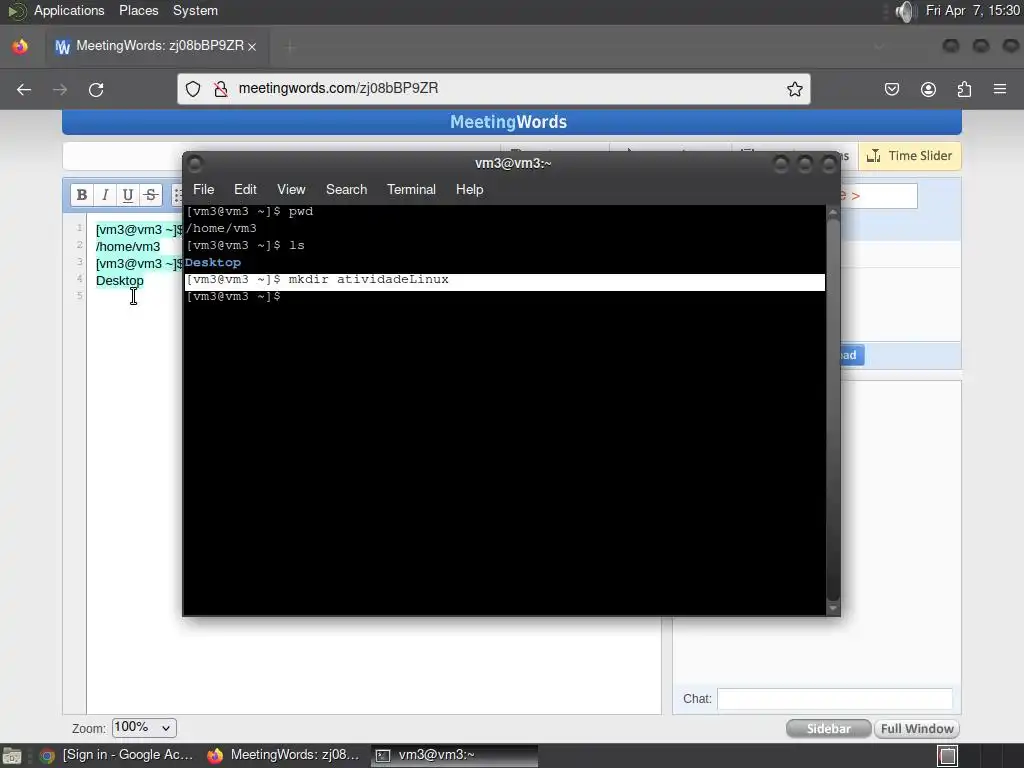The image size is (1024, 768).
Task: Open the Applications menu
Action: tap(69, 11)
